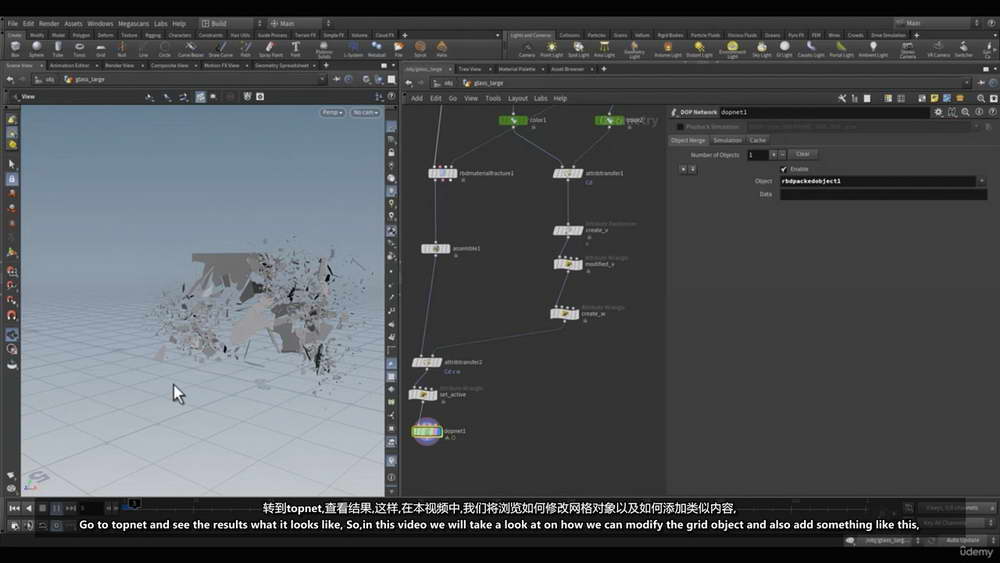Click the viewport help question icon

coord(391,96)
